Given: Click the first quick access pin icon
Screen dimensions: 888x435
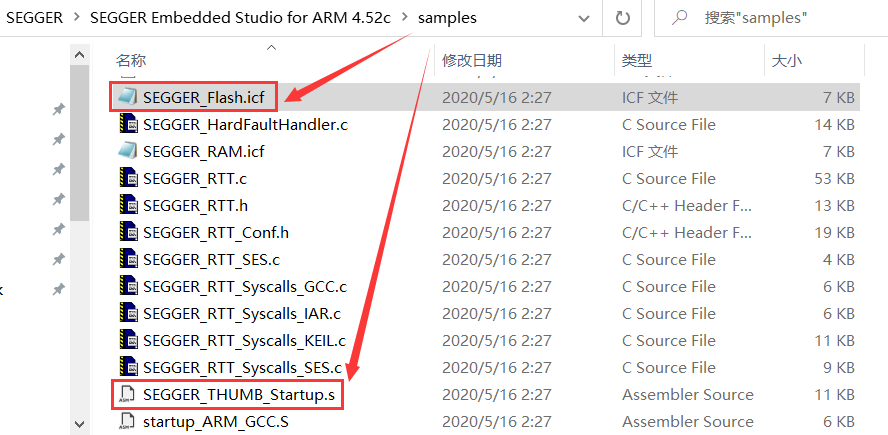Looking at the screenshot, I should (x=59, y=110).
